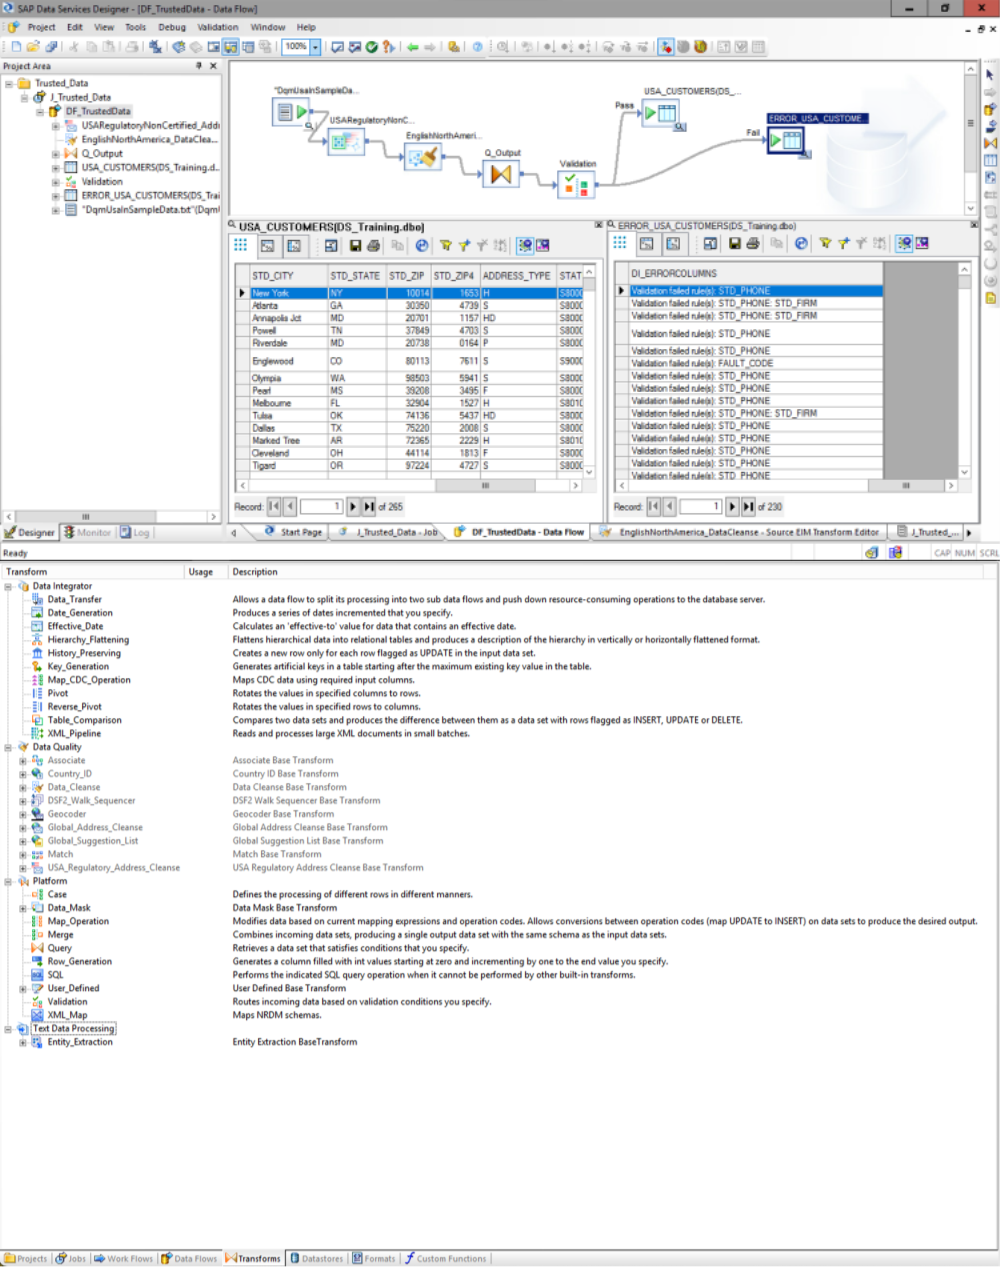Click the record number field in ERROR_USA_CUSTOMERS view
Viewport: 1000px width, 1267px height.
[x=701, y=507]
